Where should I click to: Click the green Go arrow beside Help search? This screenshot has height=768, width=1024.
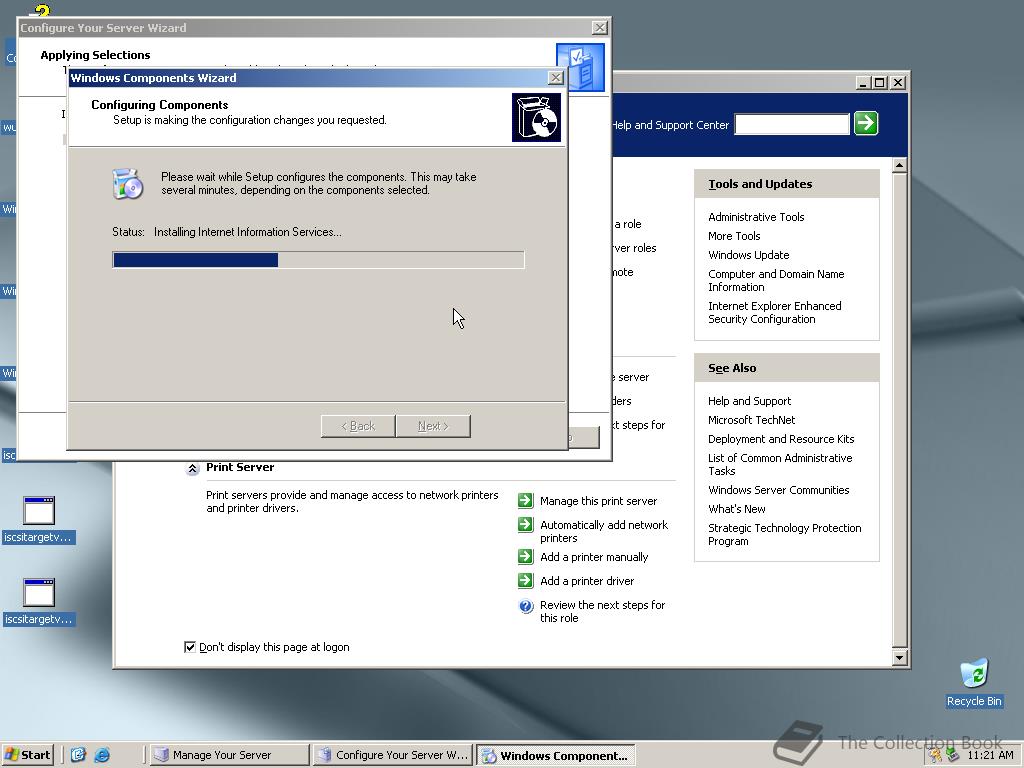(x=866, y=123)
